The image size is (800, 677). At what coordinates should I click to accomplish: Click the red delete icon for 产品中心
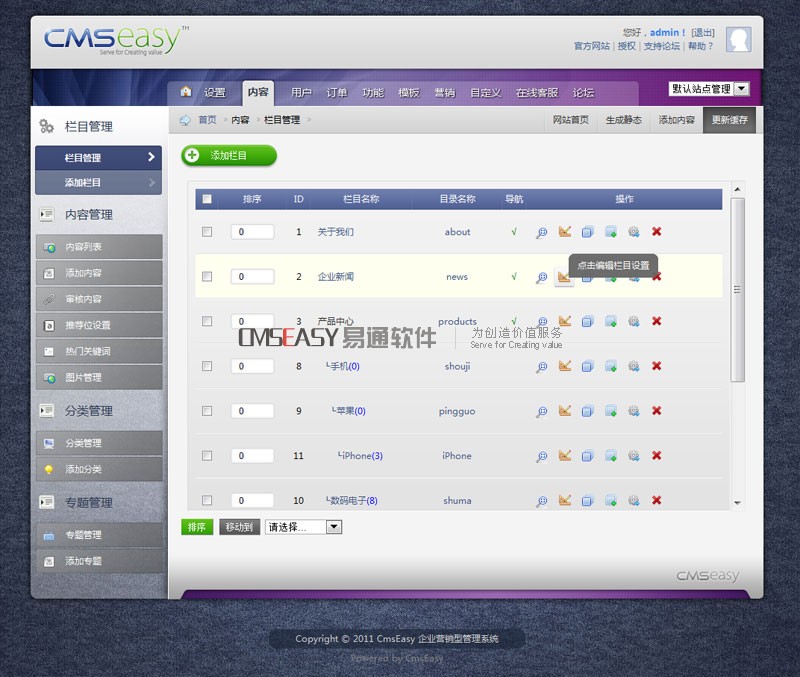[x=657, y=321]
